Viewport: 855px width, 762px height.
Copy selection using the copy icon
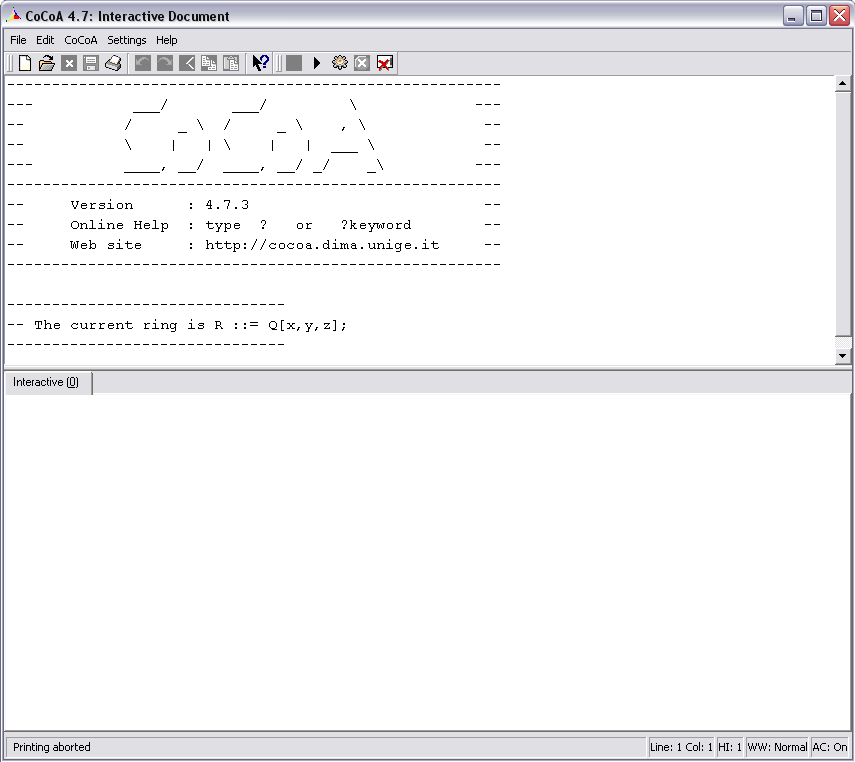pos(208,63)
